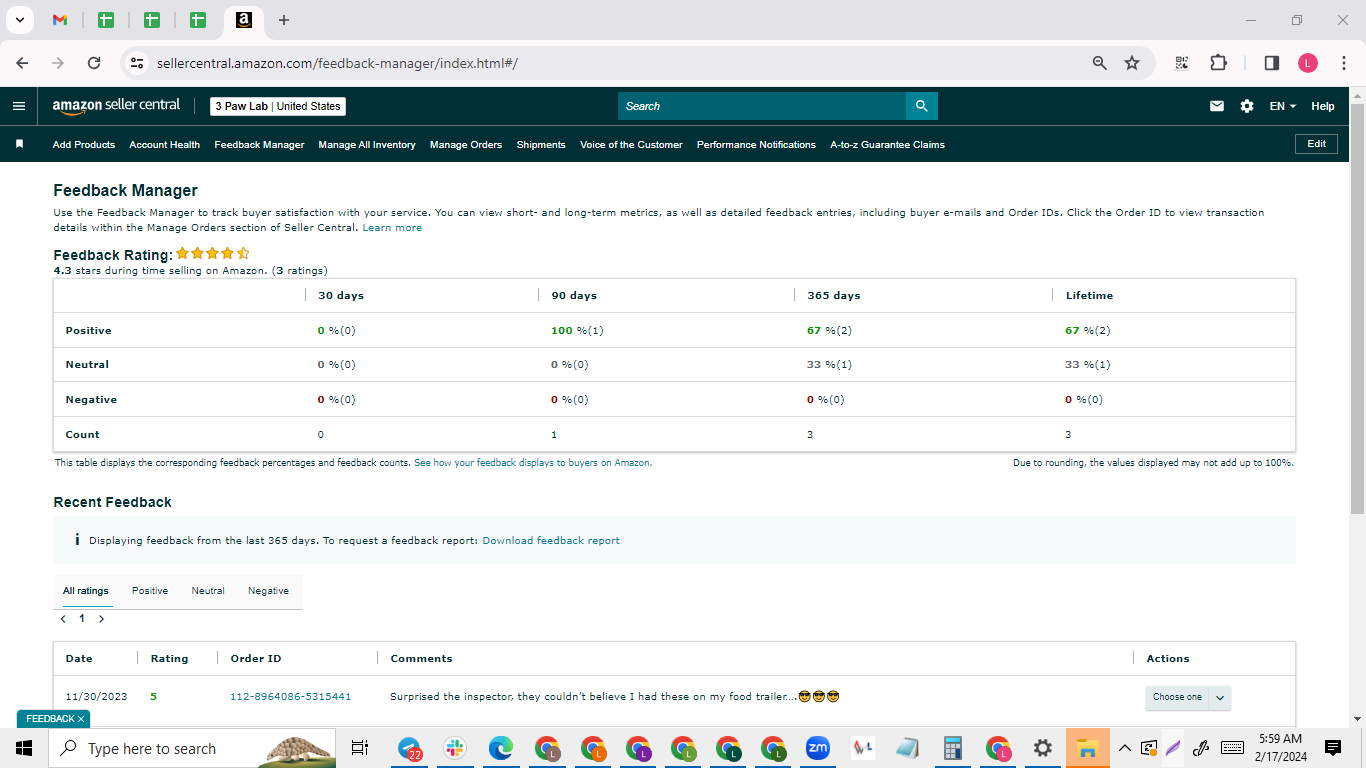
Task: Bookmark this page with the star icon
Action: point(1132,63)
